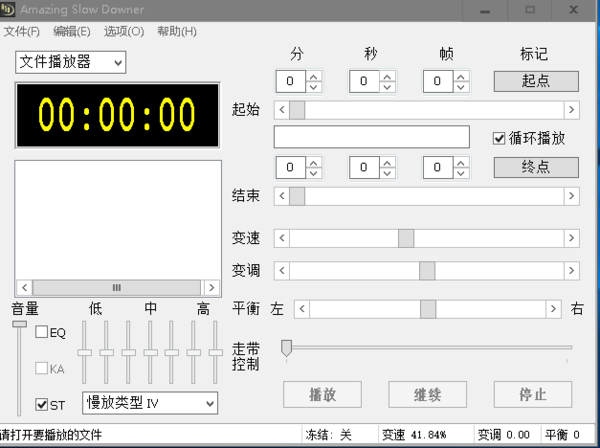This screenshot has height=448, width=600.
Task: Click the Amazing Slow Downer title icon
Action: click(7, 9)
